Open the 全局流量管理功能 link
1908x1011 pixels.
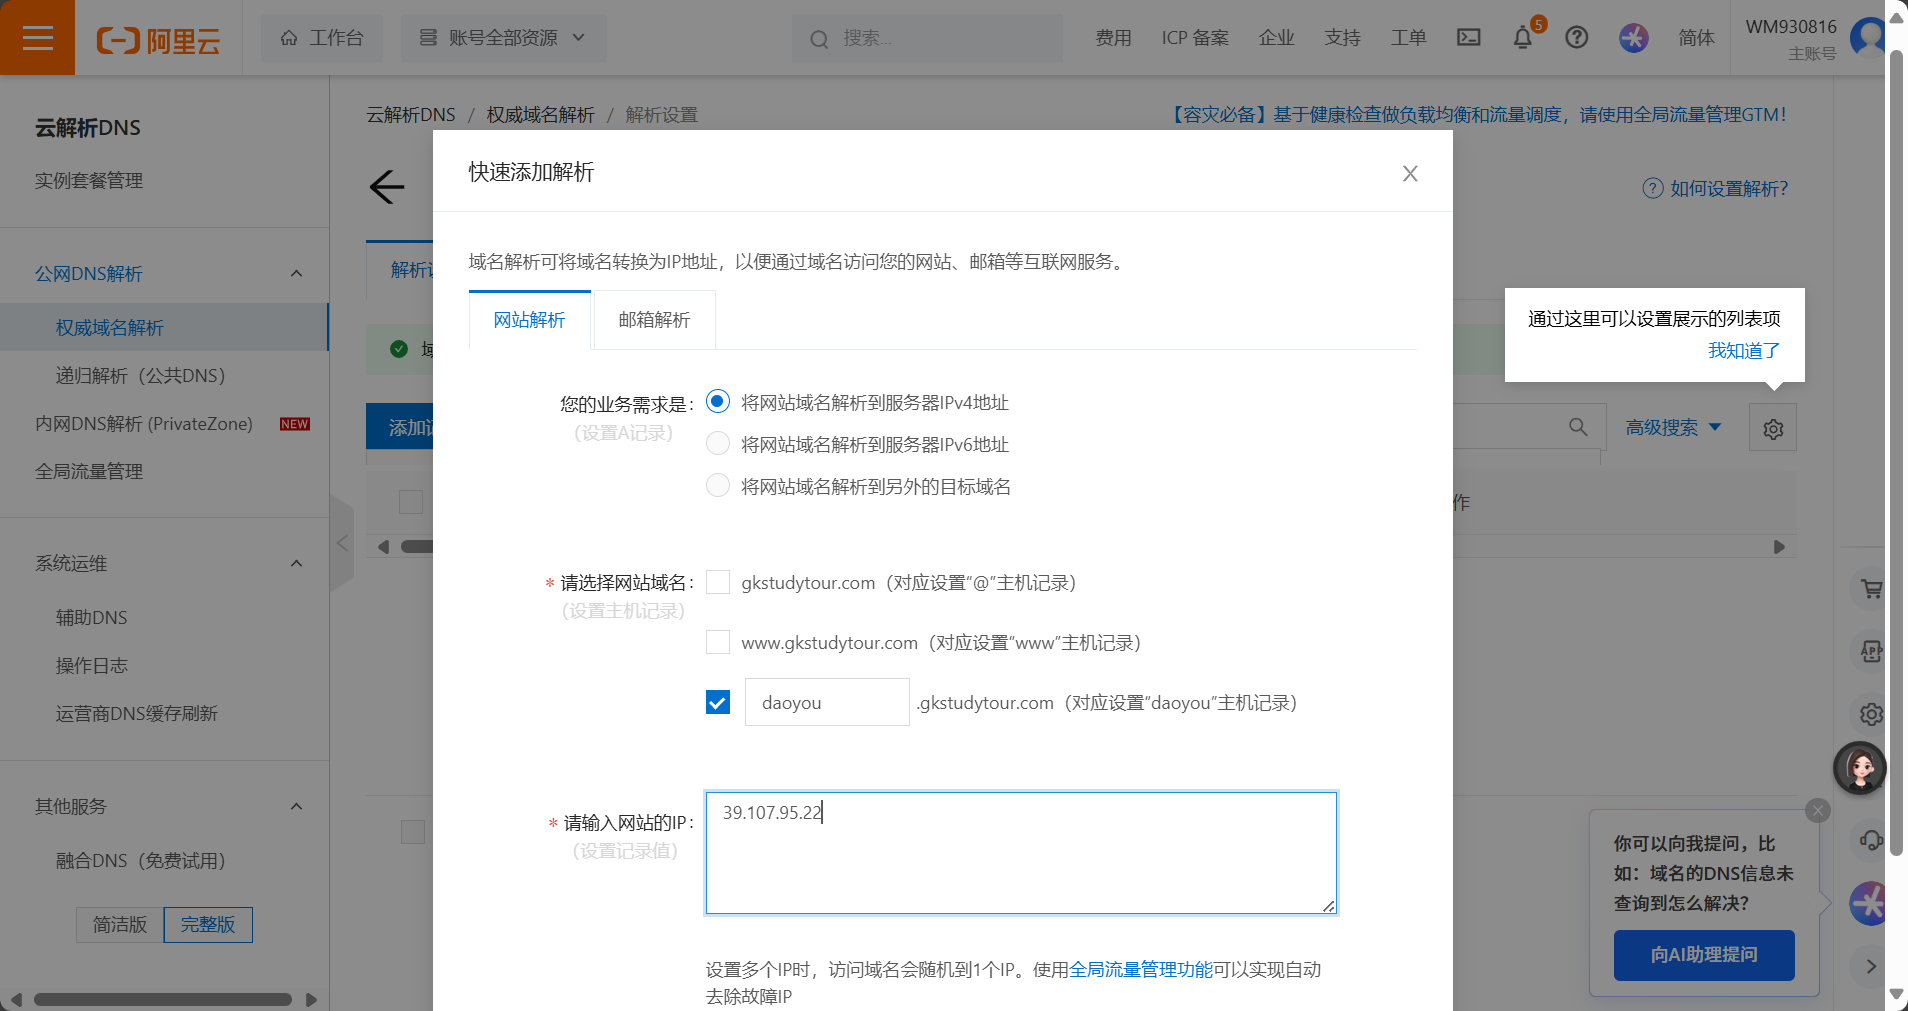[1140, 969]
